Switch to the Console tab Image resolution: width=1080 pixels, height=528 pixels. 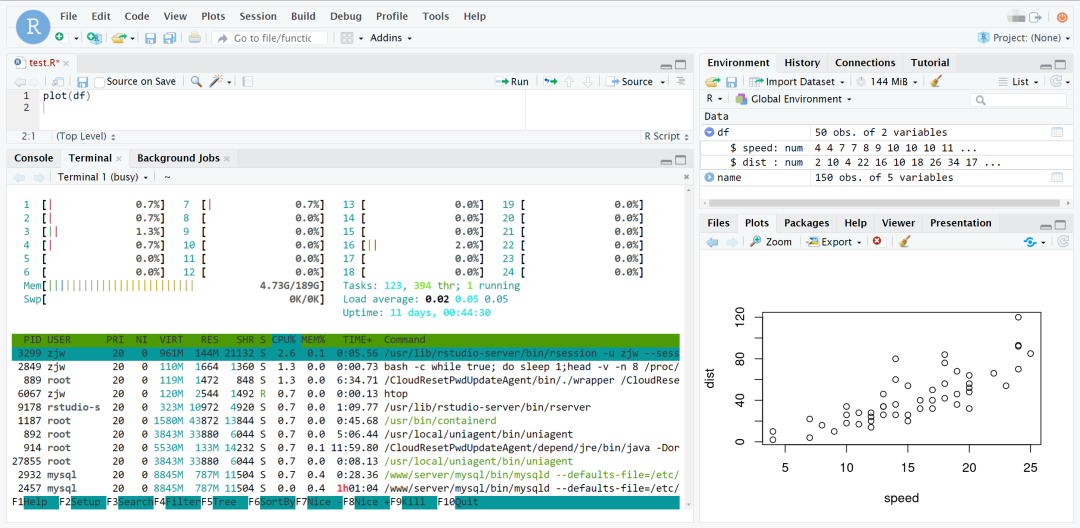tap(33, 158)
